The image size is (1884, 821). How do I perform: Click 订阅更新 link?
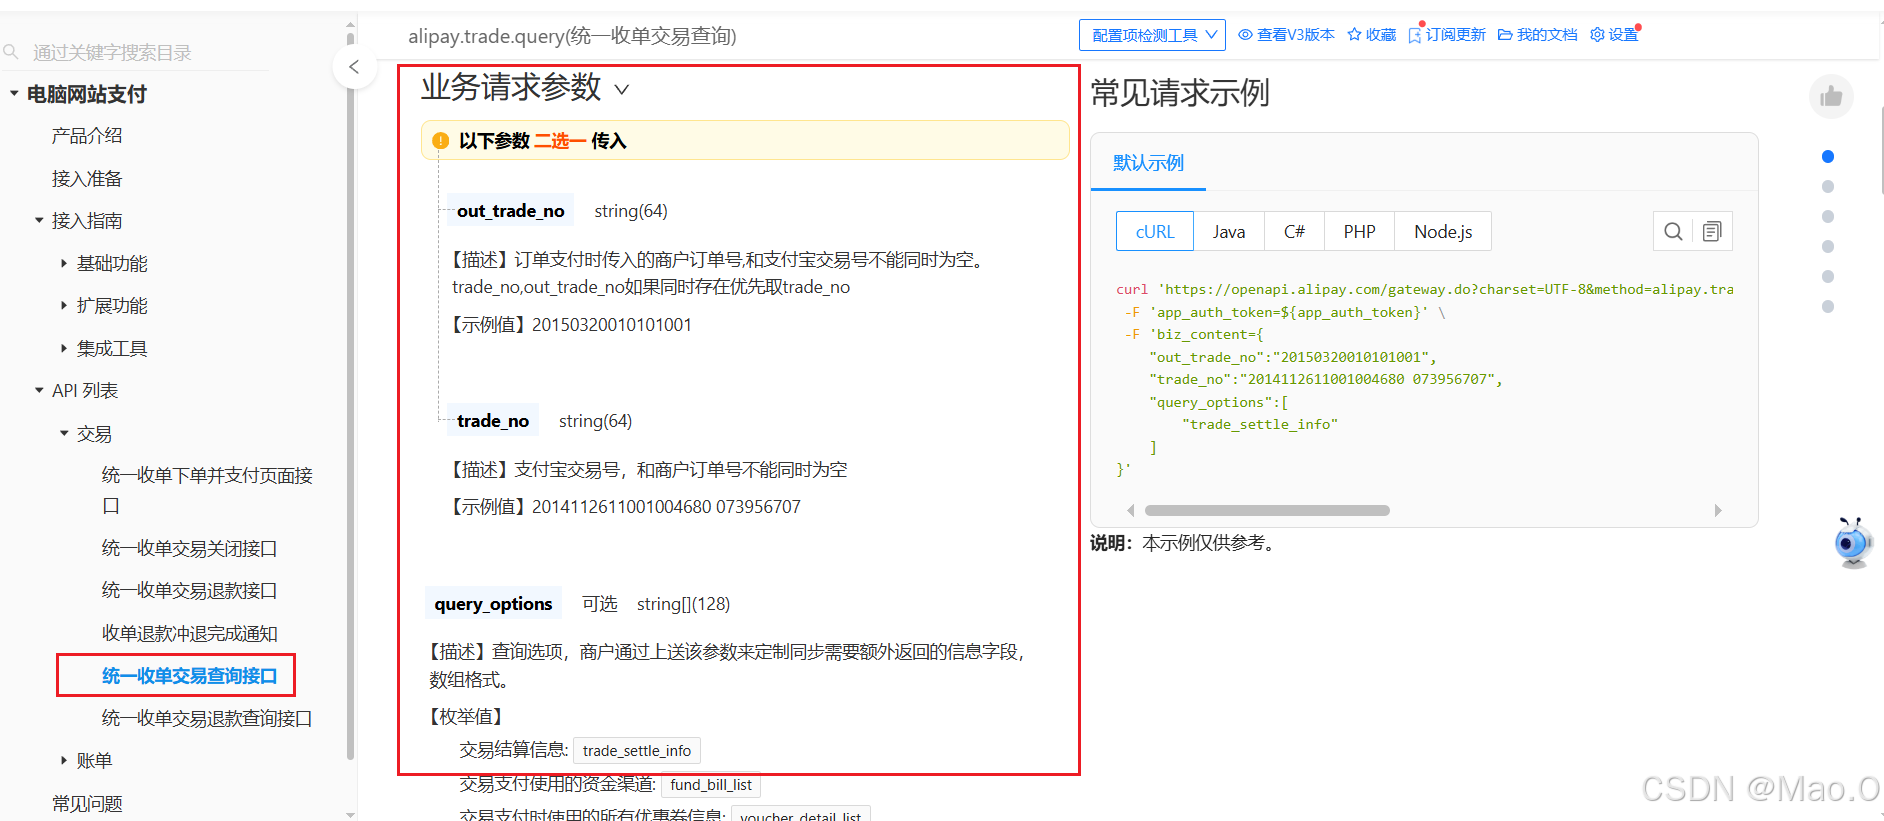tap(1456, 35)
